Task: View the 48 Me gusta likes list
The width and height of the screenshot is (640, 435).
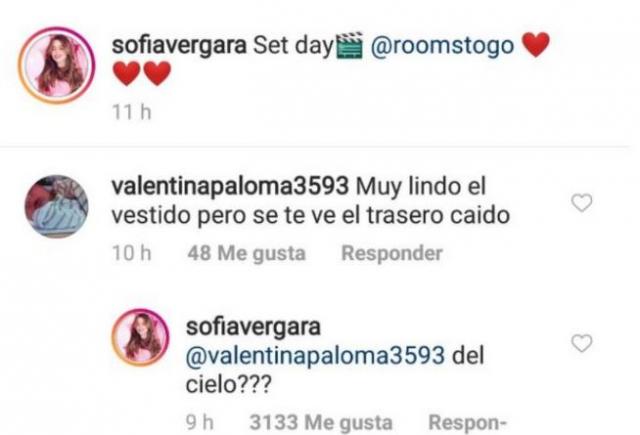Action: point(247,253)
